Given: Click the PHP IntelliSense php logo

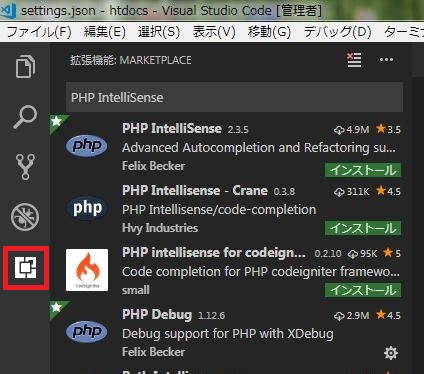Looking at the screenshot, I should tap(87, 146).
